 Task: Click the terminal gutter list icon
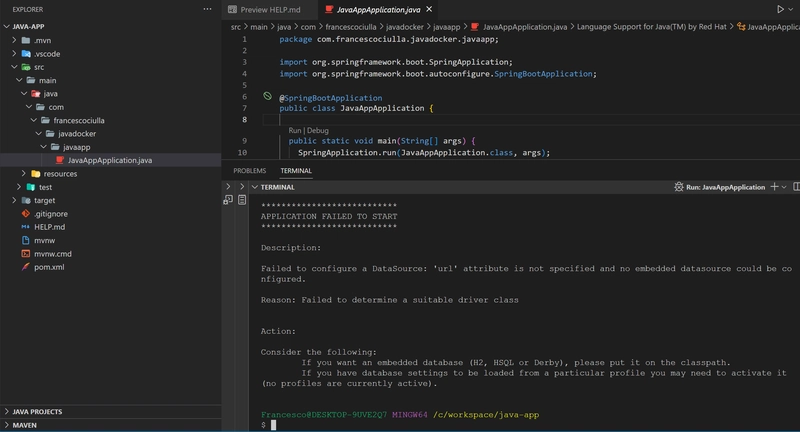(242, 200)
